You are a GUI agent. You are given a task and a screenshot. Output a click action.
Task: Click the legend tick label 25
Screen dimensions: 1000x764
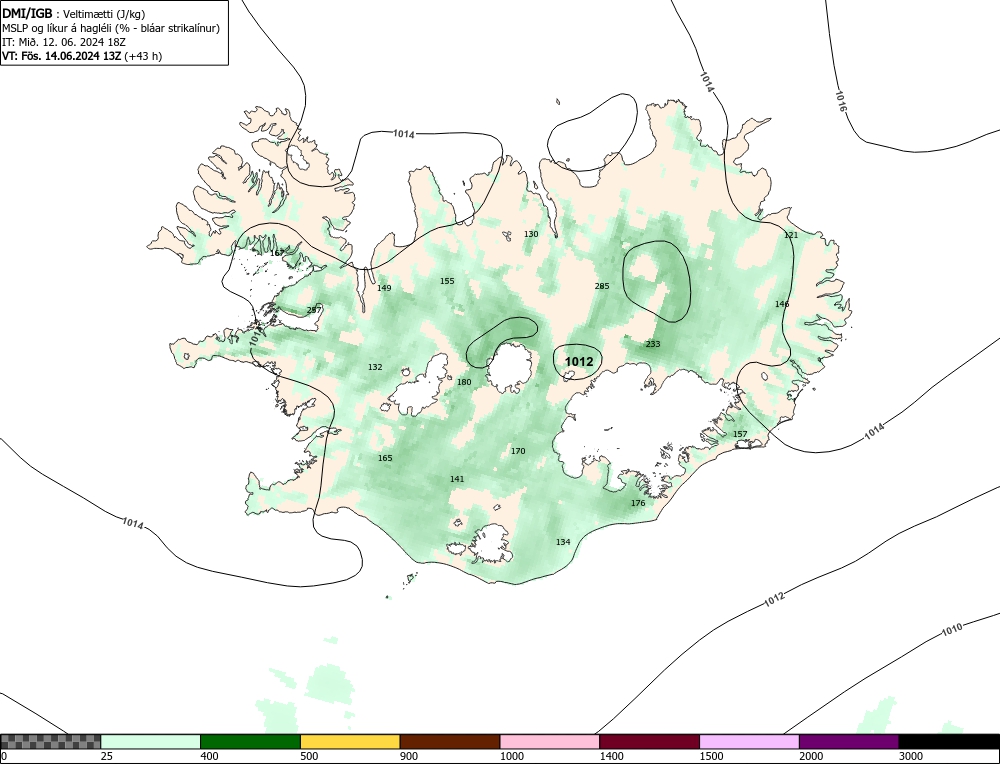[x=107, y=756]
